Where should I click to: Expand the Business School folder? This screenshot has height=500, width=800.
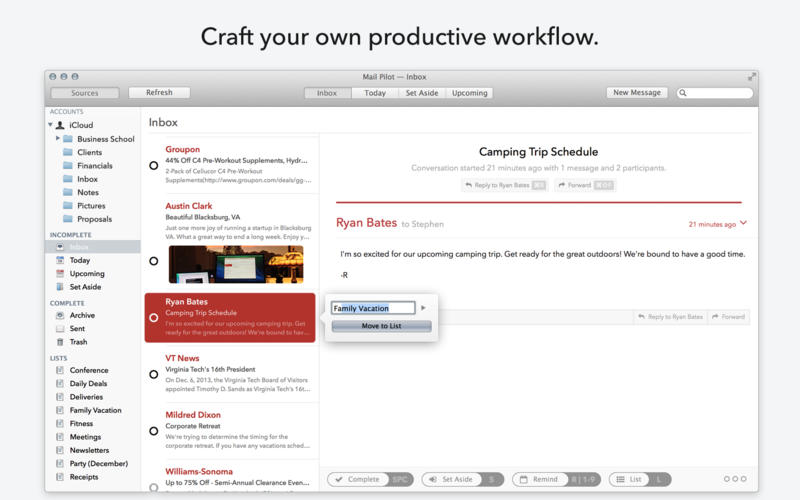tap(58, 138)
